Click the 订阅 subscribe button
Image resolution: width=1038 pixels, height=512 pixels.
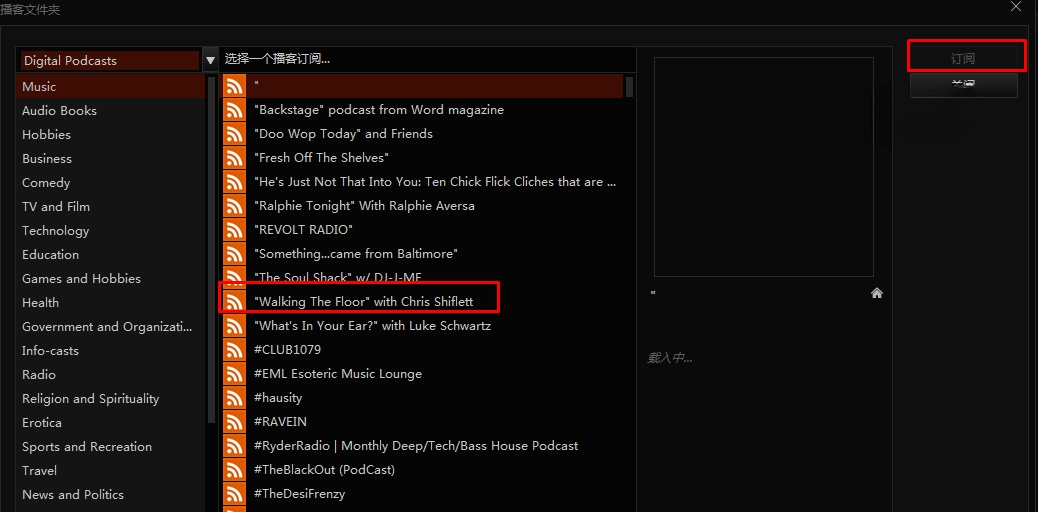(963, 58)
